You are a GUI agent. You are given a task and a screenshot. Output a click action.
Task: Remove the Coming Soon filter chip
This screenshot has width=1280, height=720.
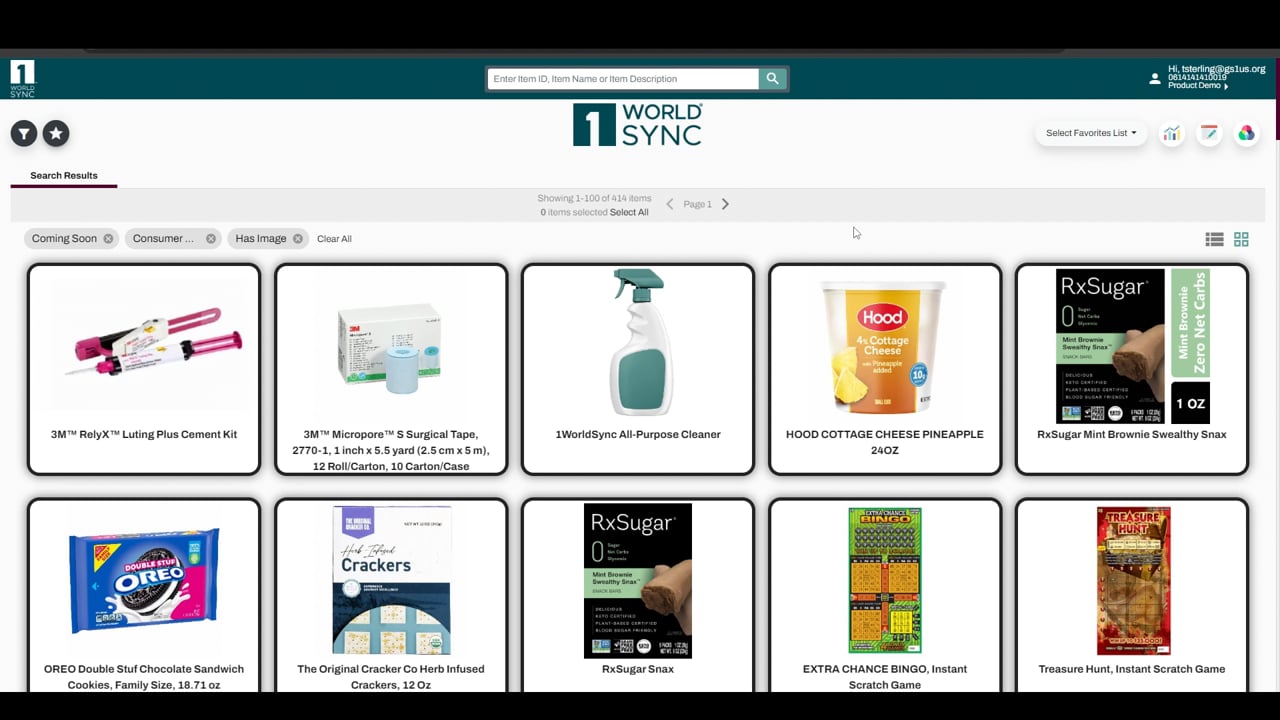click(x=108, y=239)
